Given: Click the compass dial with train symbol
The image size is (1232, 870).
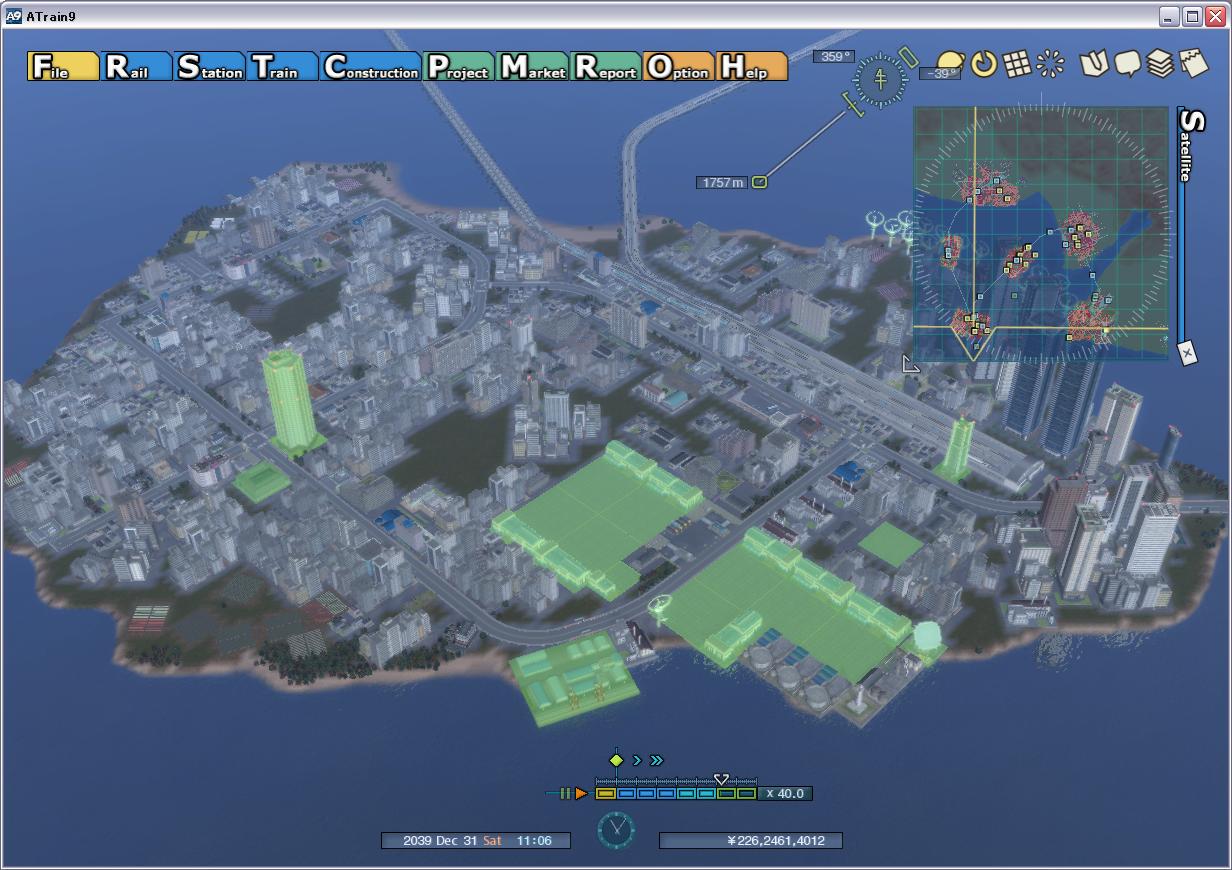Looking at the screenshot, I should coord(881,78).
